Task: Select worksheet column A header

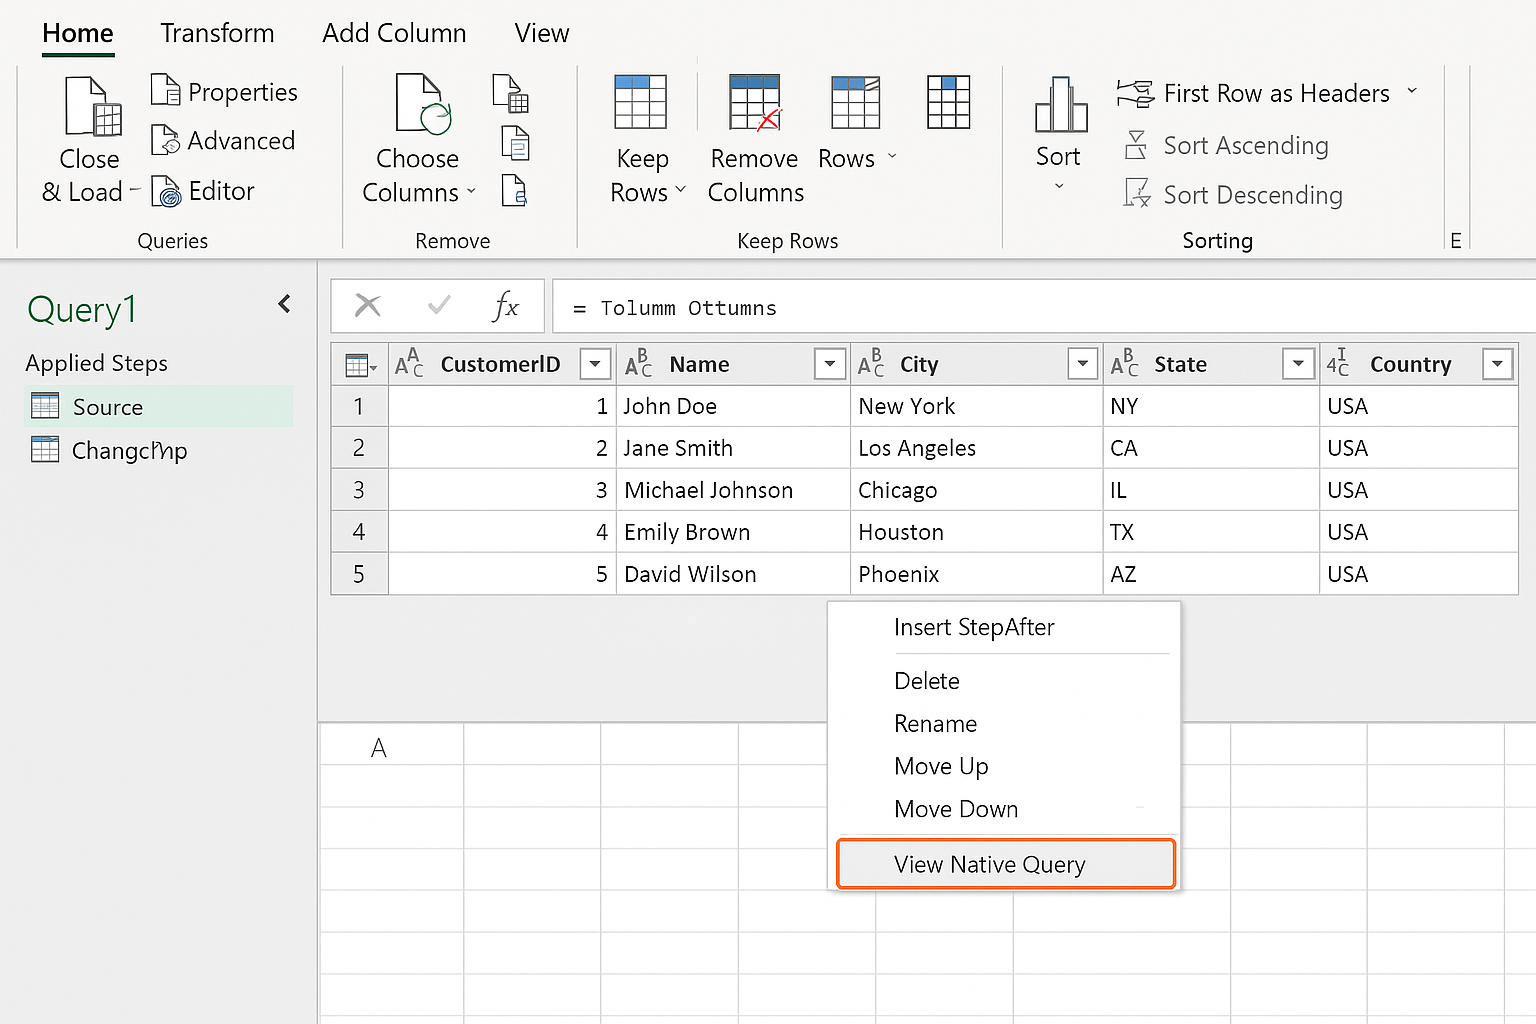Action: point(392,747)
